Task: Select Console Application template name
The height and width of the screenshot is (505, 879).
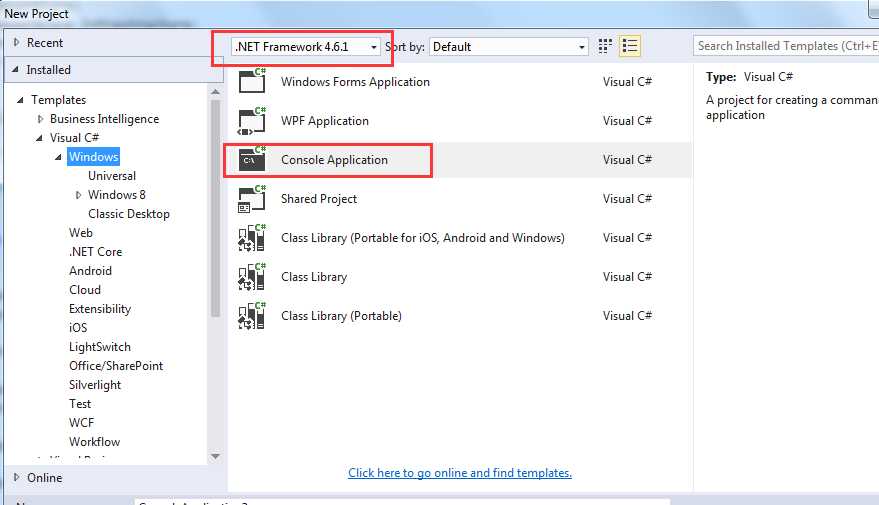Action: pos(334,160)
